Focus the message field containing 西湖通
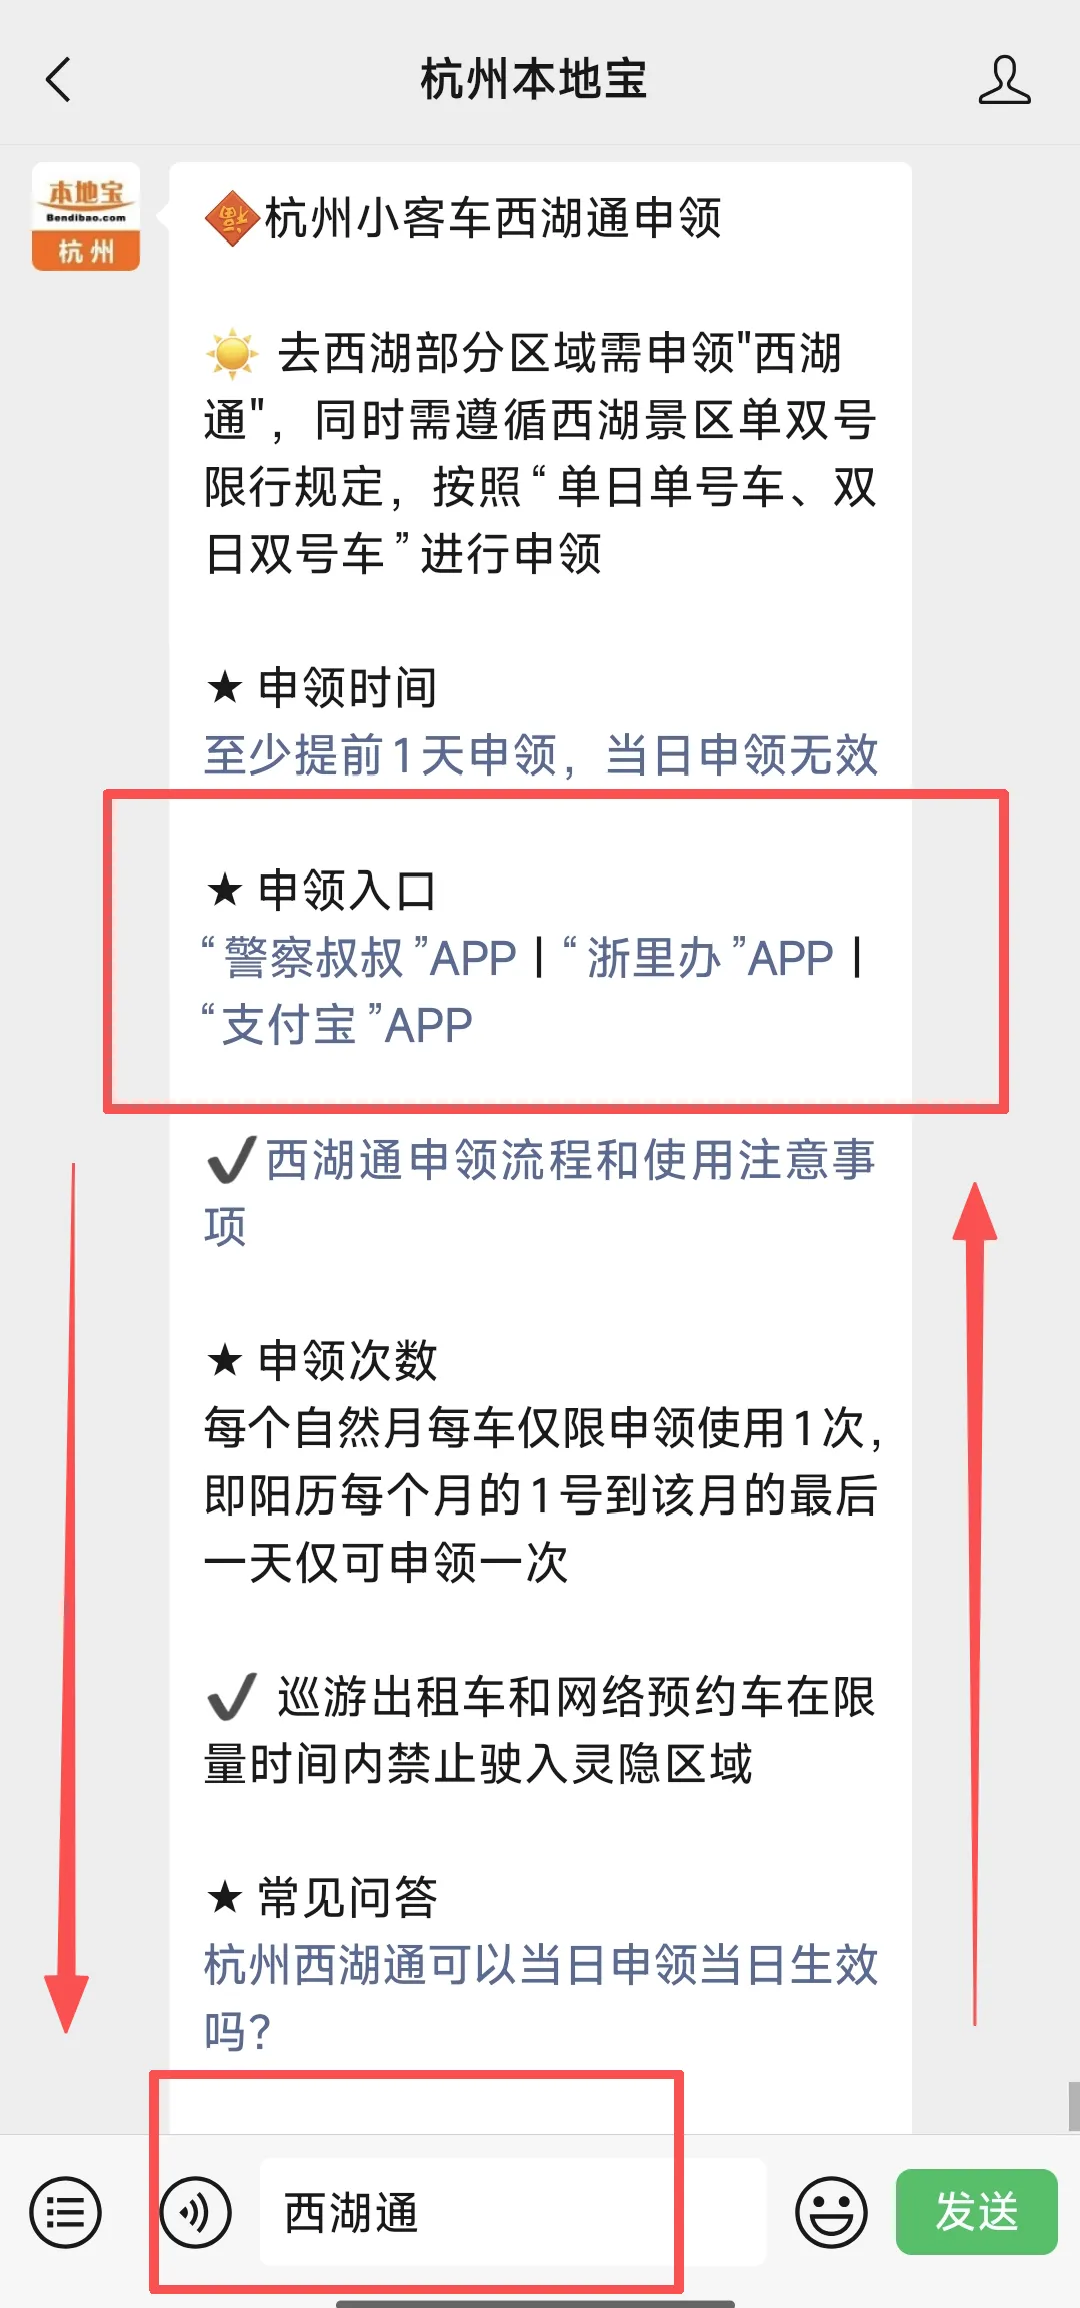This screenshot has width=1080, height=2308. [513, 2212]
